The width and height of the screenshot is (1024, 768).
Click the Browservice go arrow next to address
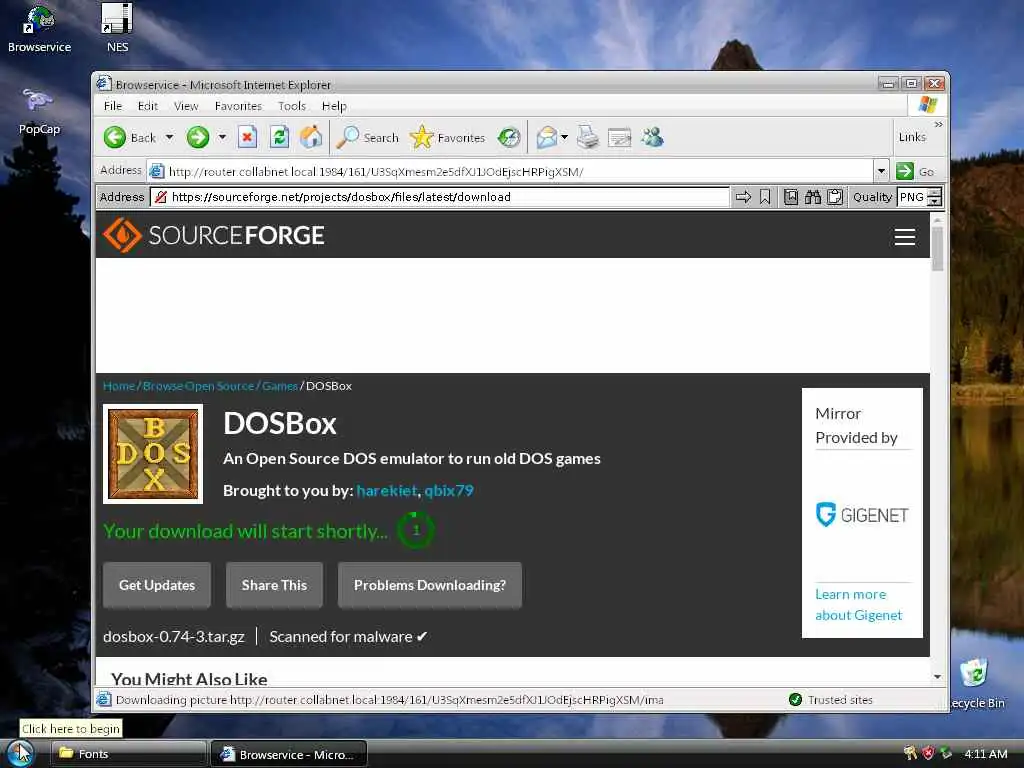point(743,197)
